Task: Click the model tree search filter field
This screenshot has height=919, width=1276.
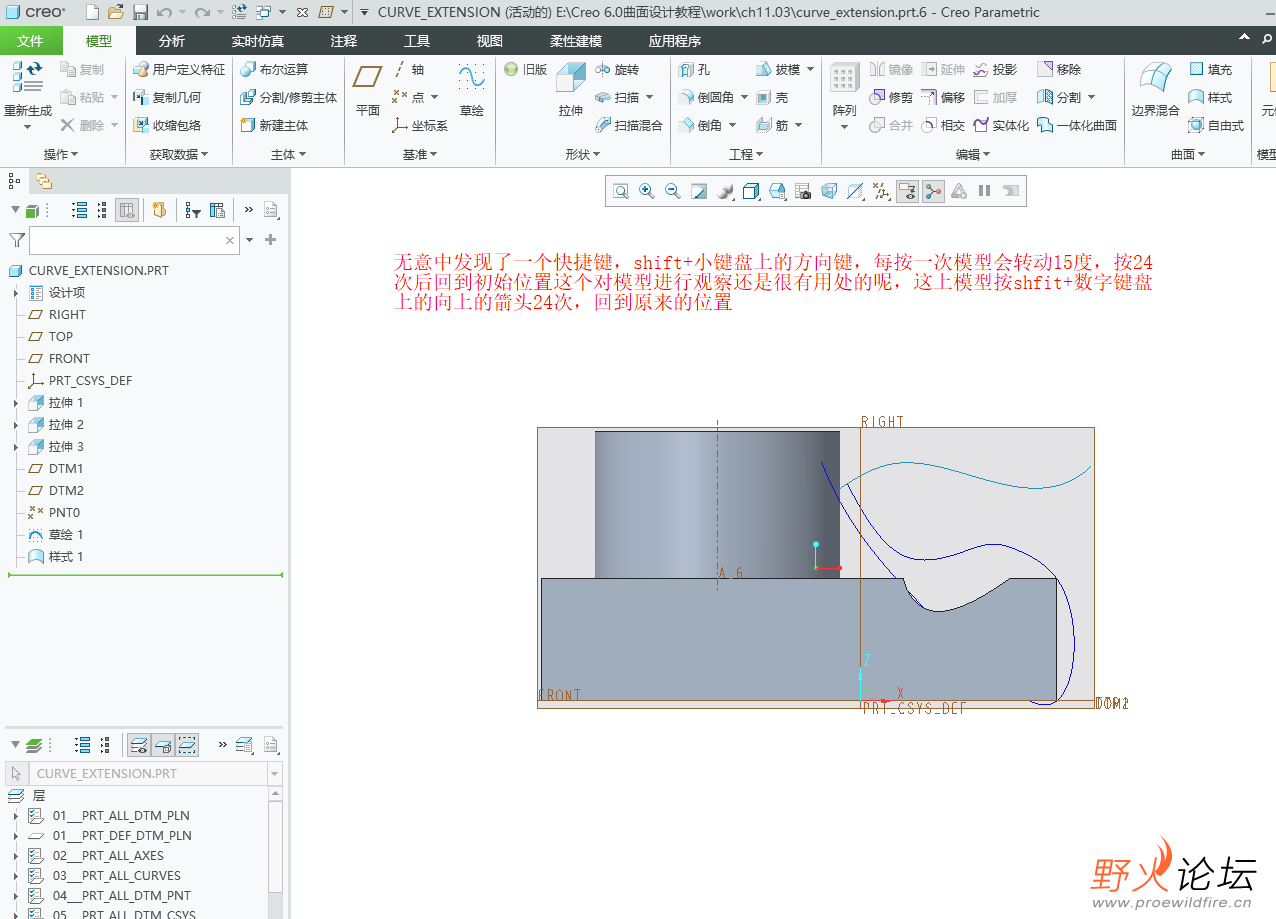Action: pyautogui.click(x=134, y=240)
